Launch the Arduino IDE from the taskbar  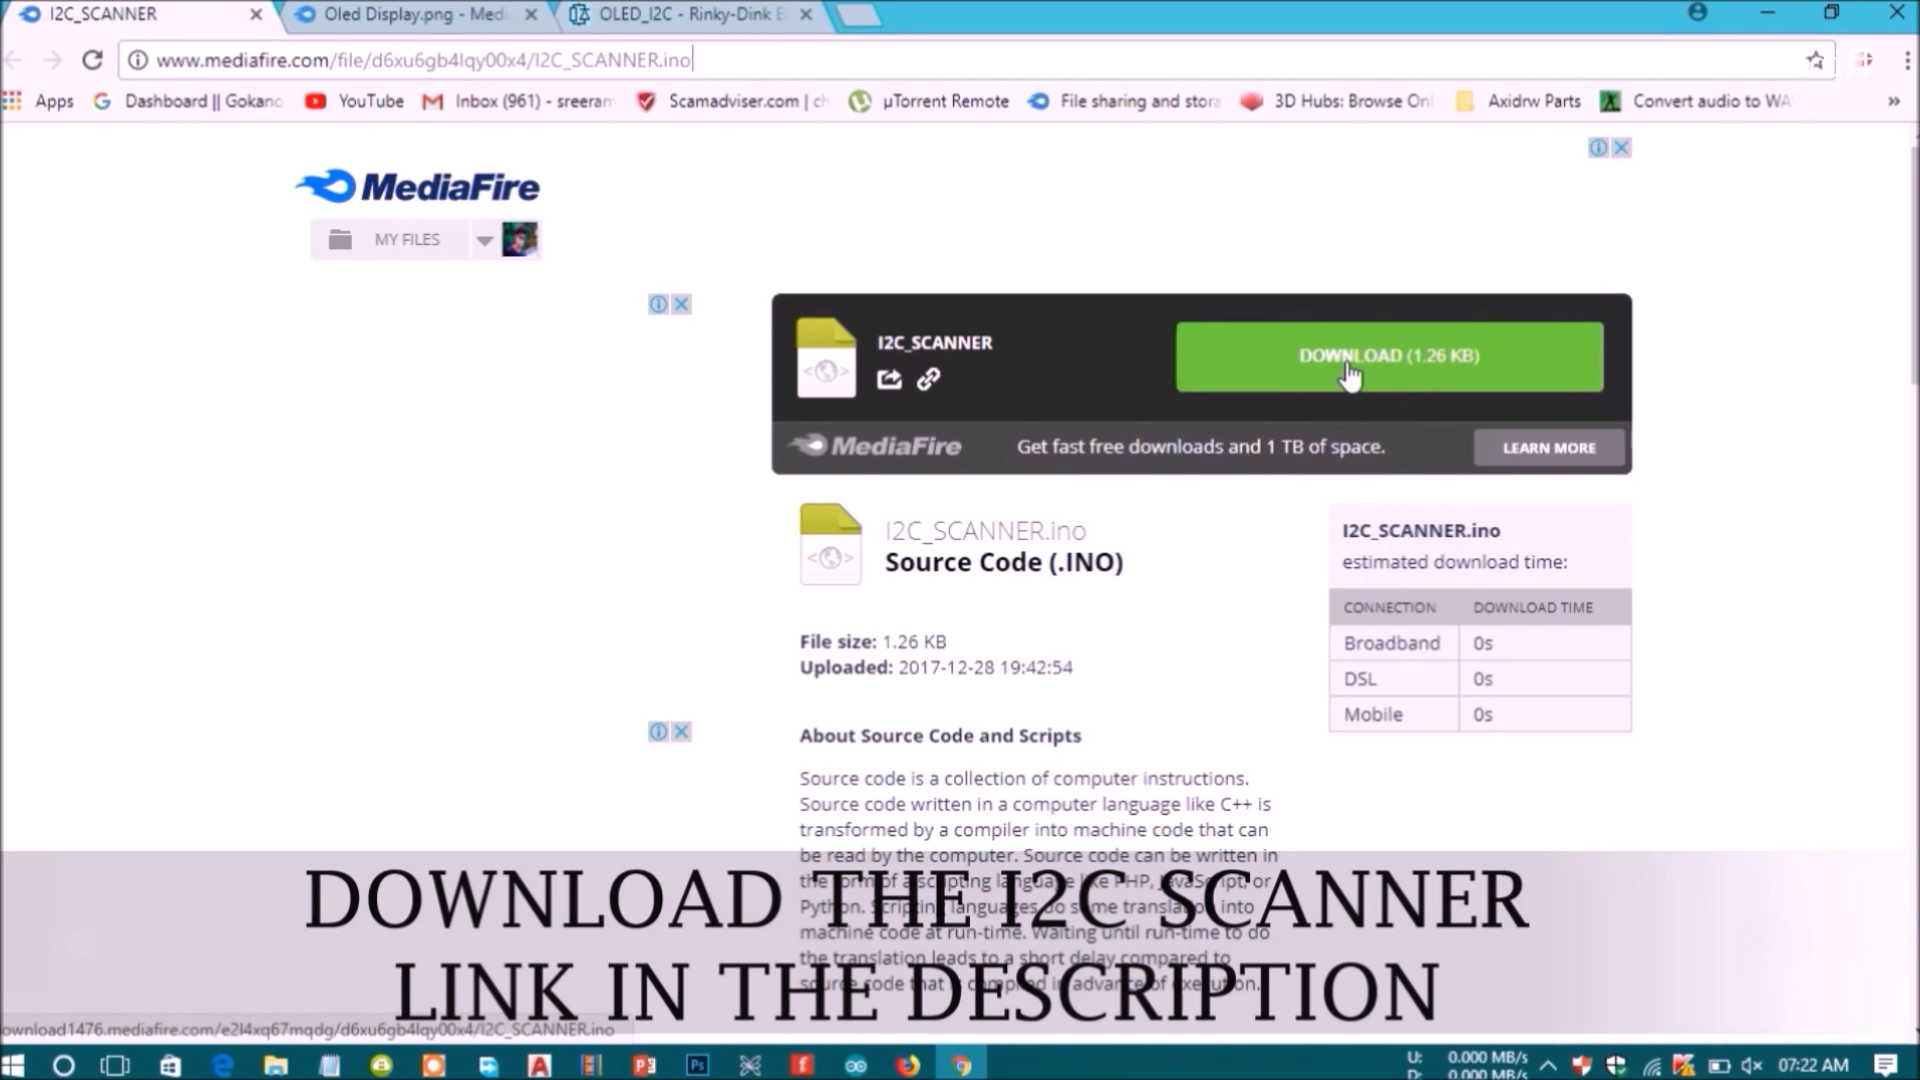(x=856, y=1065)
